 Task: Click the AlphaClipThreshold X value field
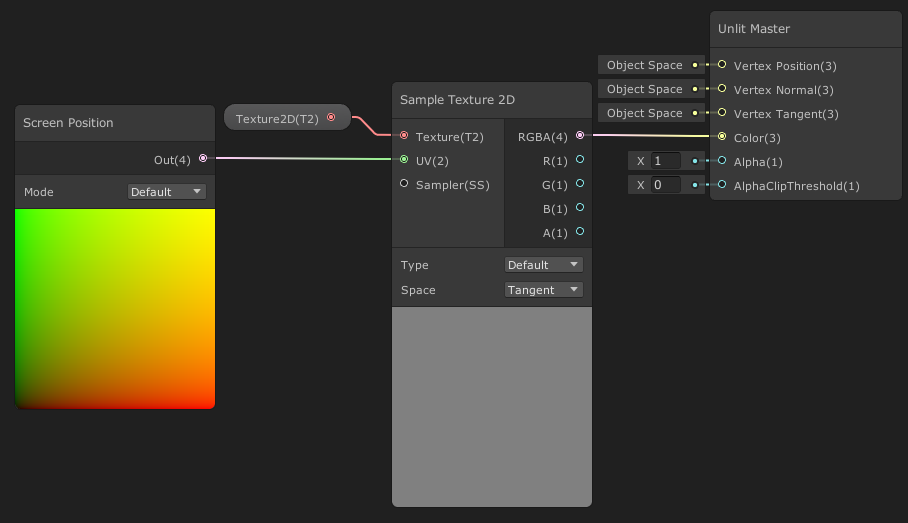coord(665,185)
